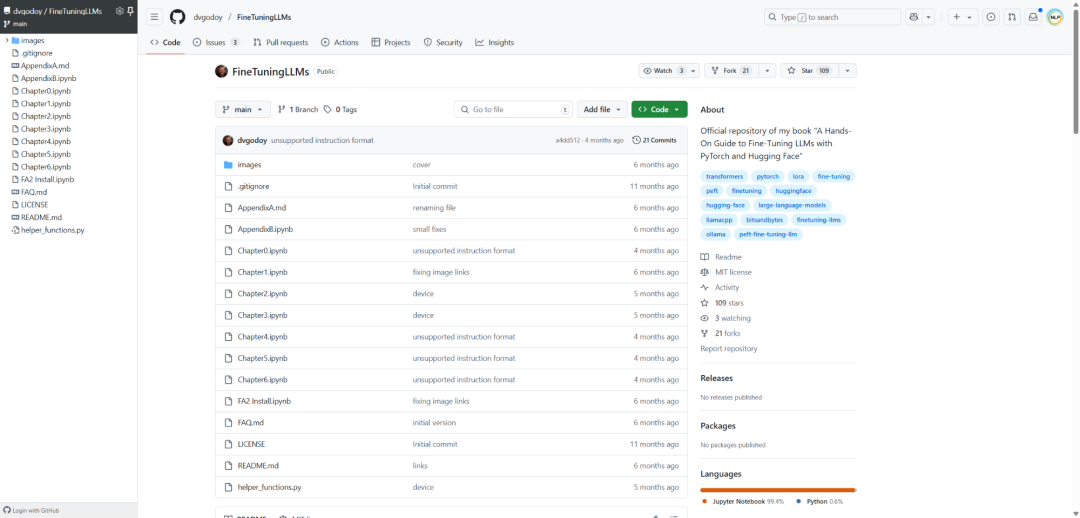1080x518 pixels.
Task: Pin the Octotree sidebar
Action: coord(130,11)
